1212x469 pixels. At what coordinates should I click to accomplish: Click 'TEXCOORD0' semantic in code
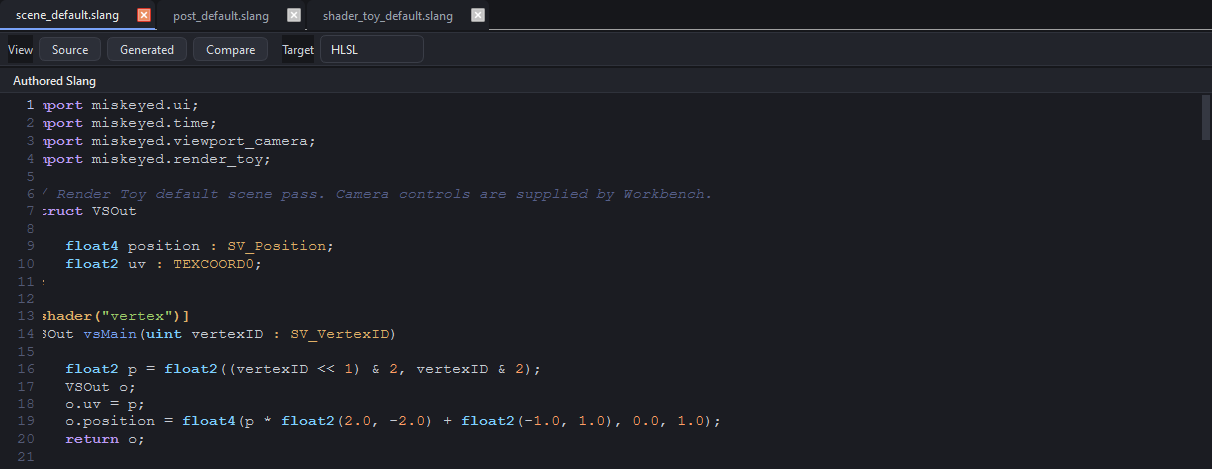tap(214, 264)
